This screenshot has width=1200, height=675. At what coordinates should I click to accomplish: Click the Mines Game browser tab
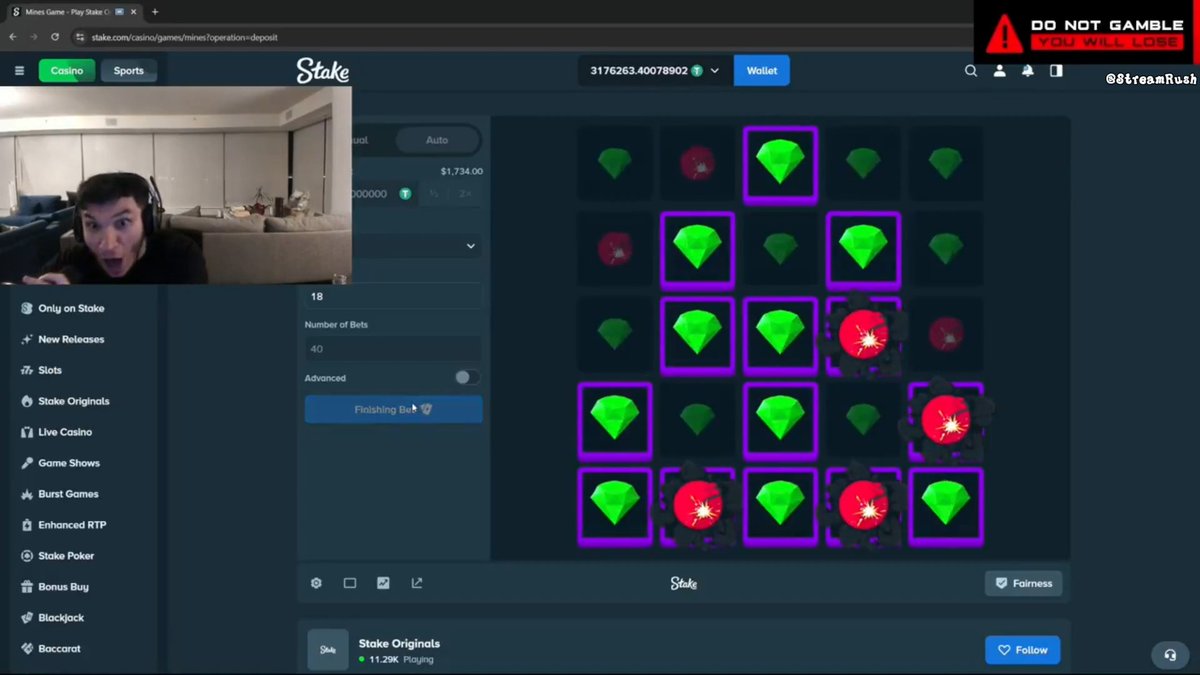73,12
